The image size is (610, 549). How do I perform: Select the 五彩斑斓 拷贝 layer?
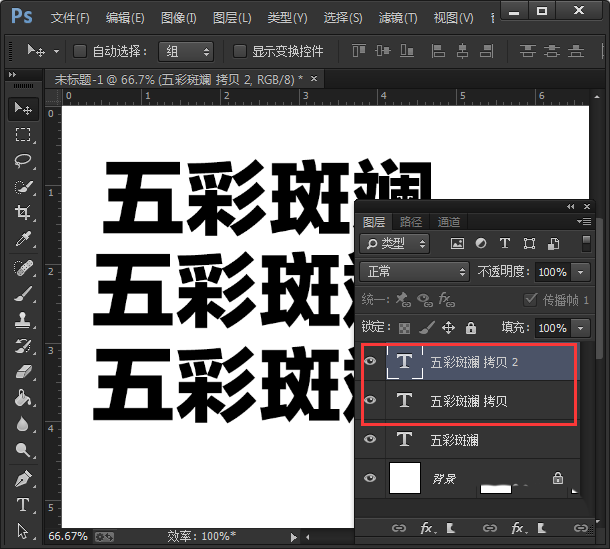(x=470, y=401)
